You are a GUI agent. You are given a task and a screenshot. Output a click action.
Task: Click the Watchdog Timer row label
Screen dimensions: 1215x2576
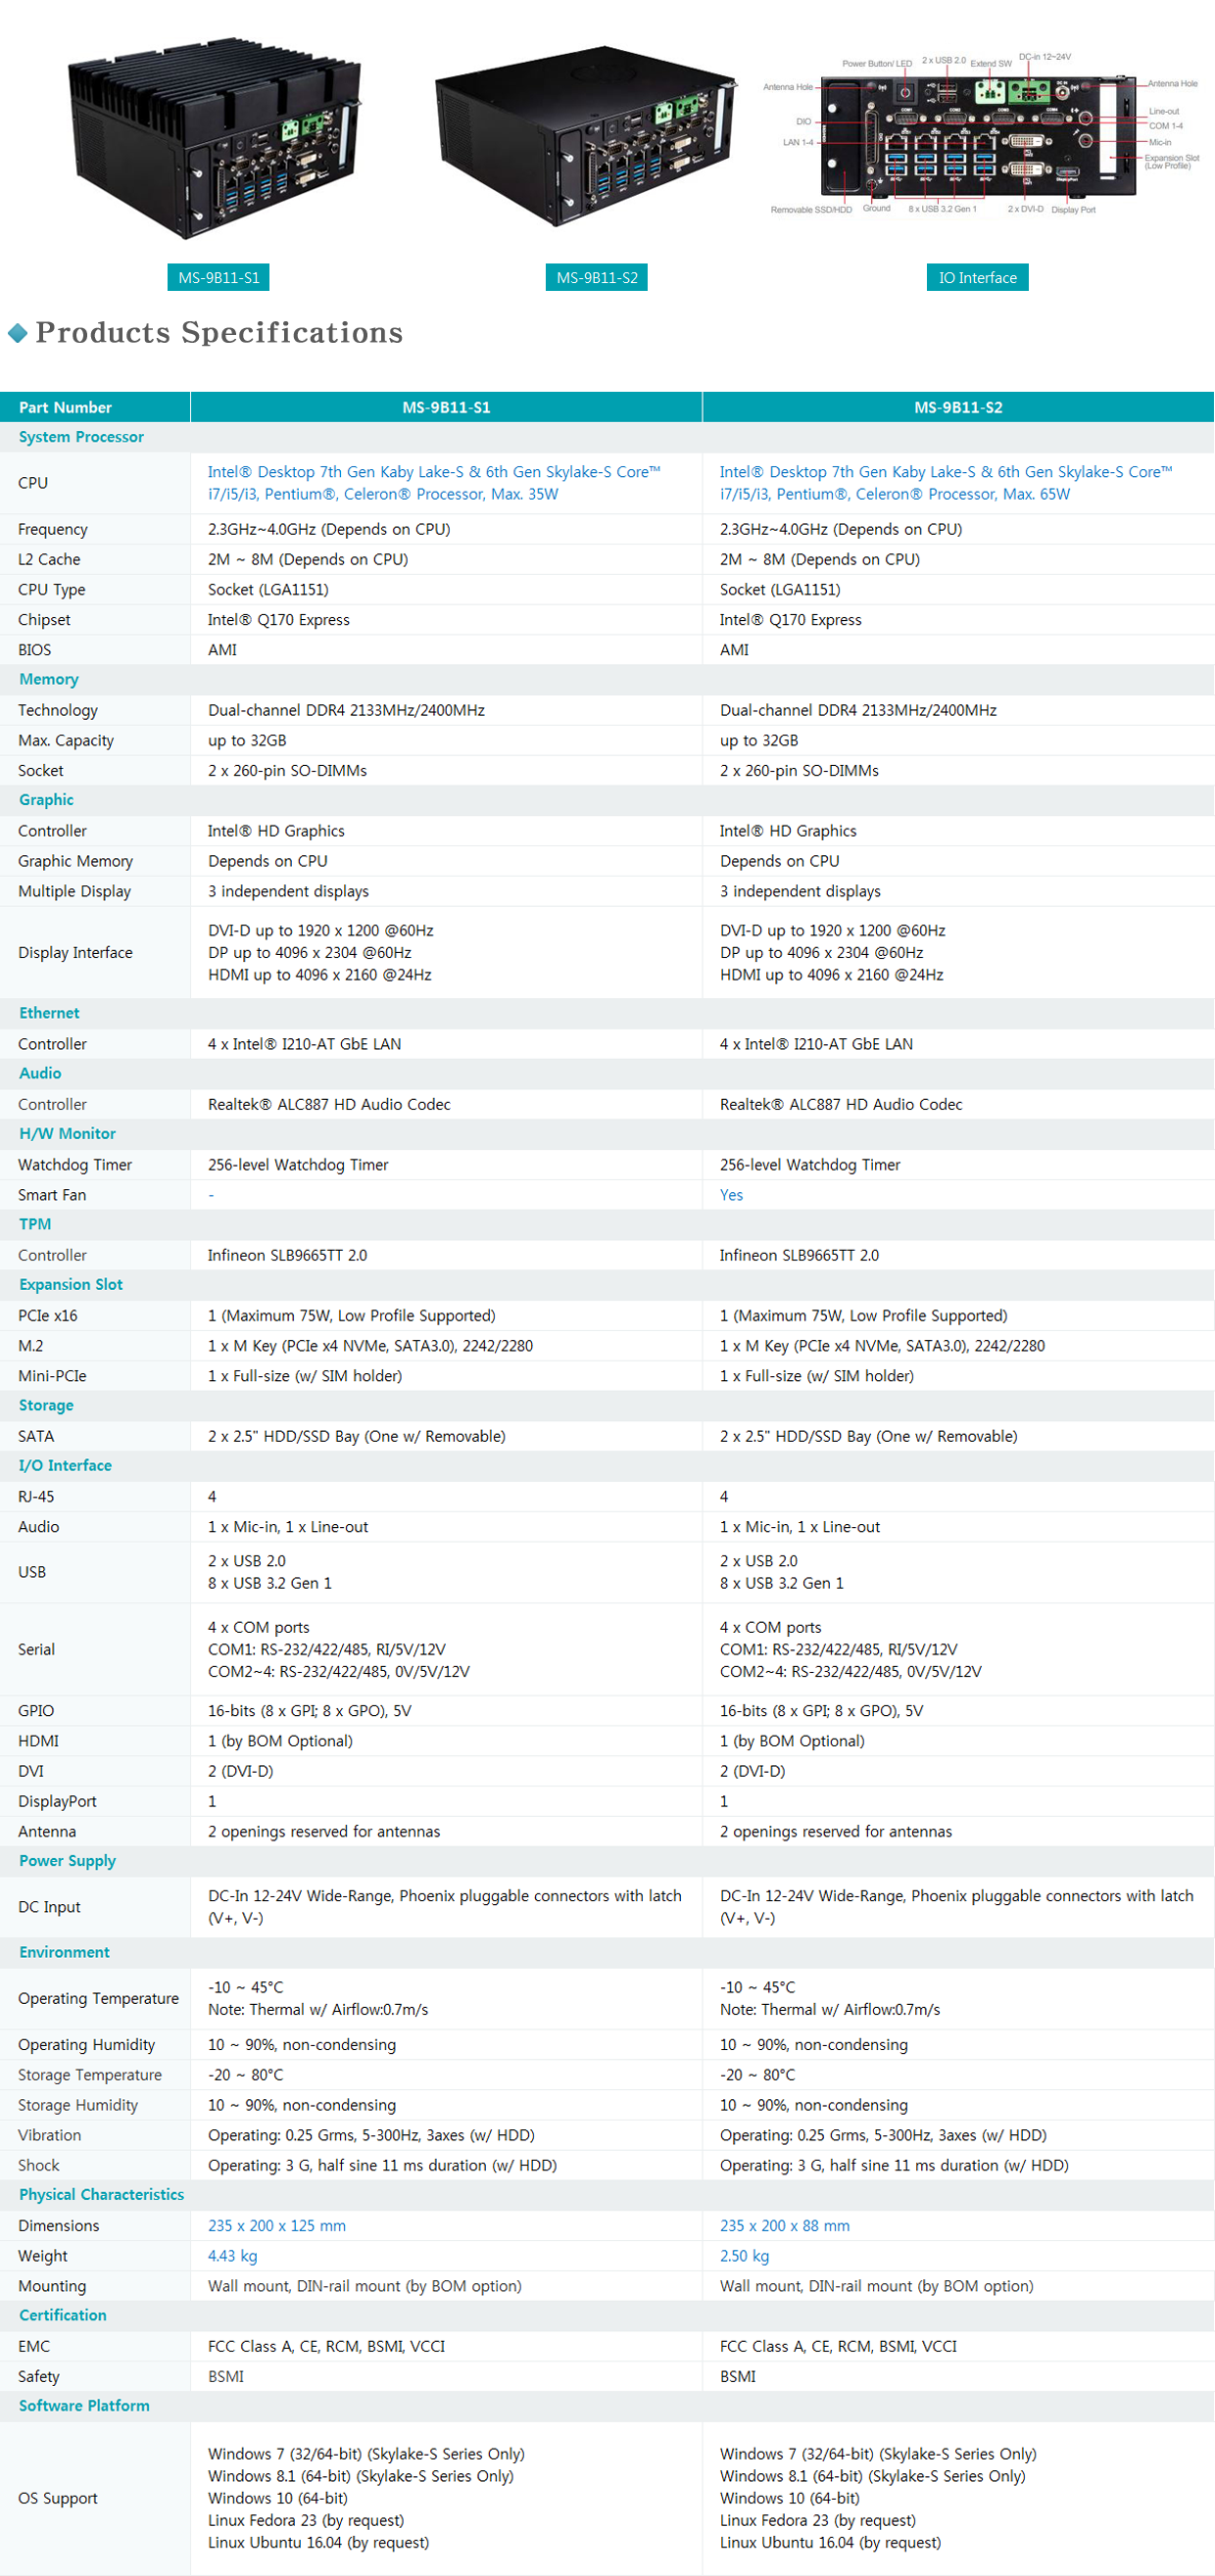tap(75, 1165)
